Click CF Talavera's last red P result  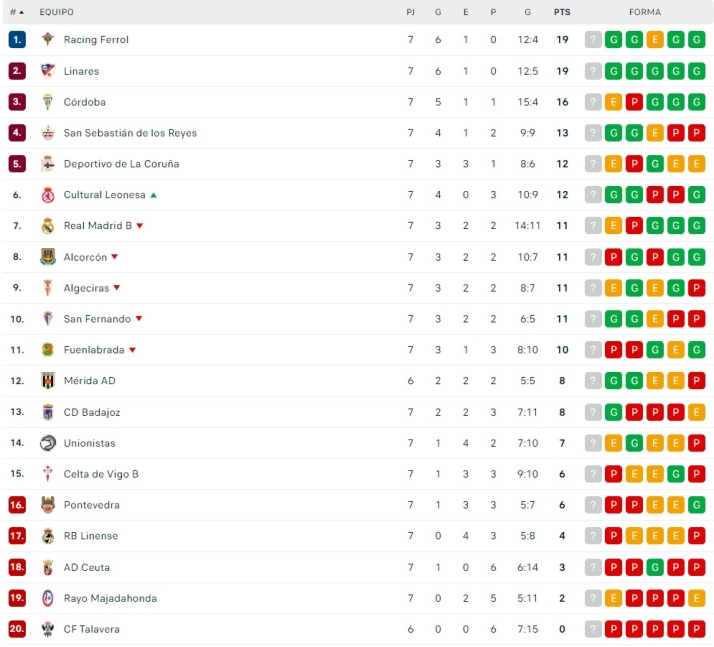pos(697,629)
